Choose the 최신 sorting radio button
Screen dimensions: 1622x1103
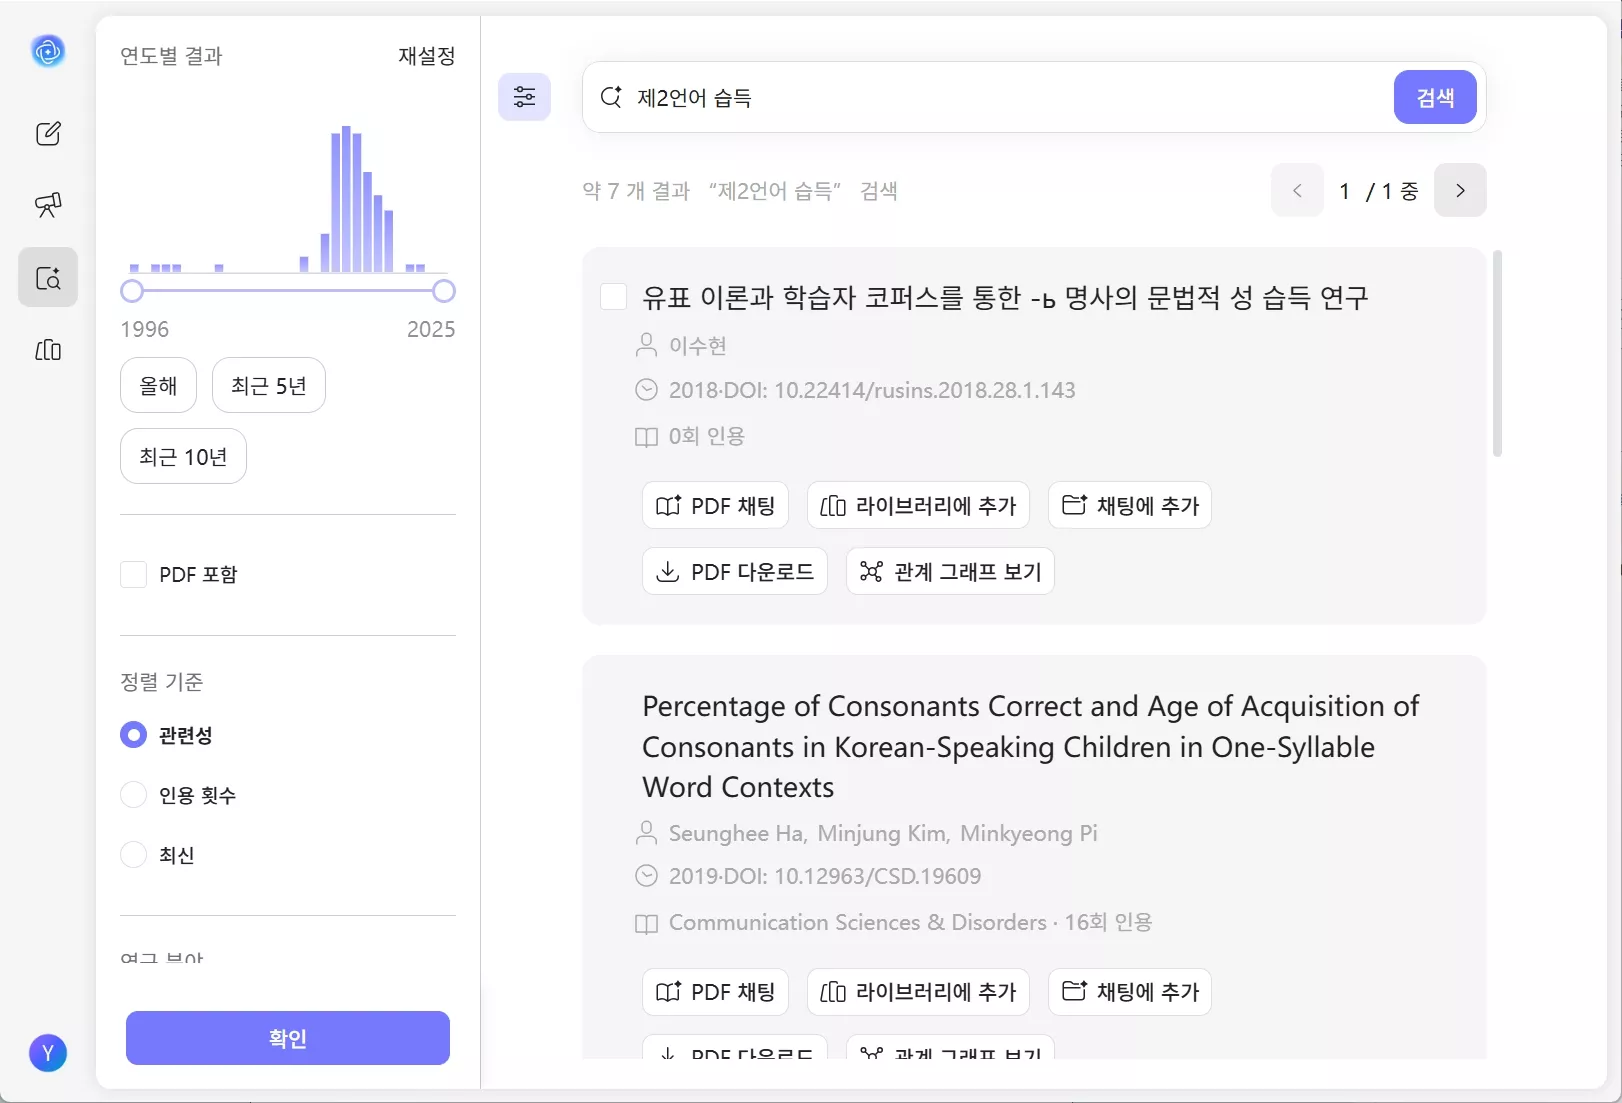[x=133, y=854]
